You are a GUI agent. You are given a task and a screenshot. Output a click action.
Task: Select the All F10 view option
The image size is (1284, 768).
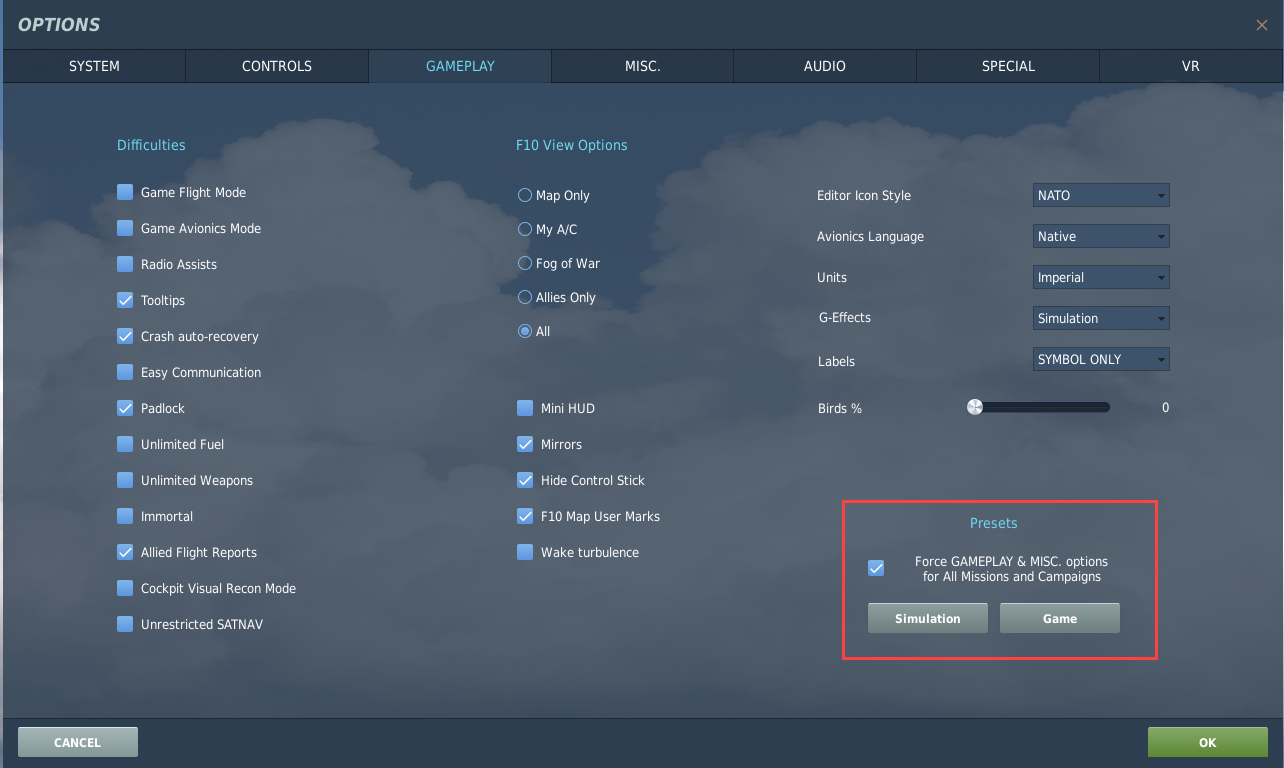tap(525, 331)
